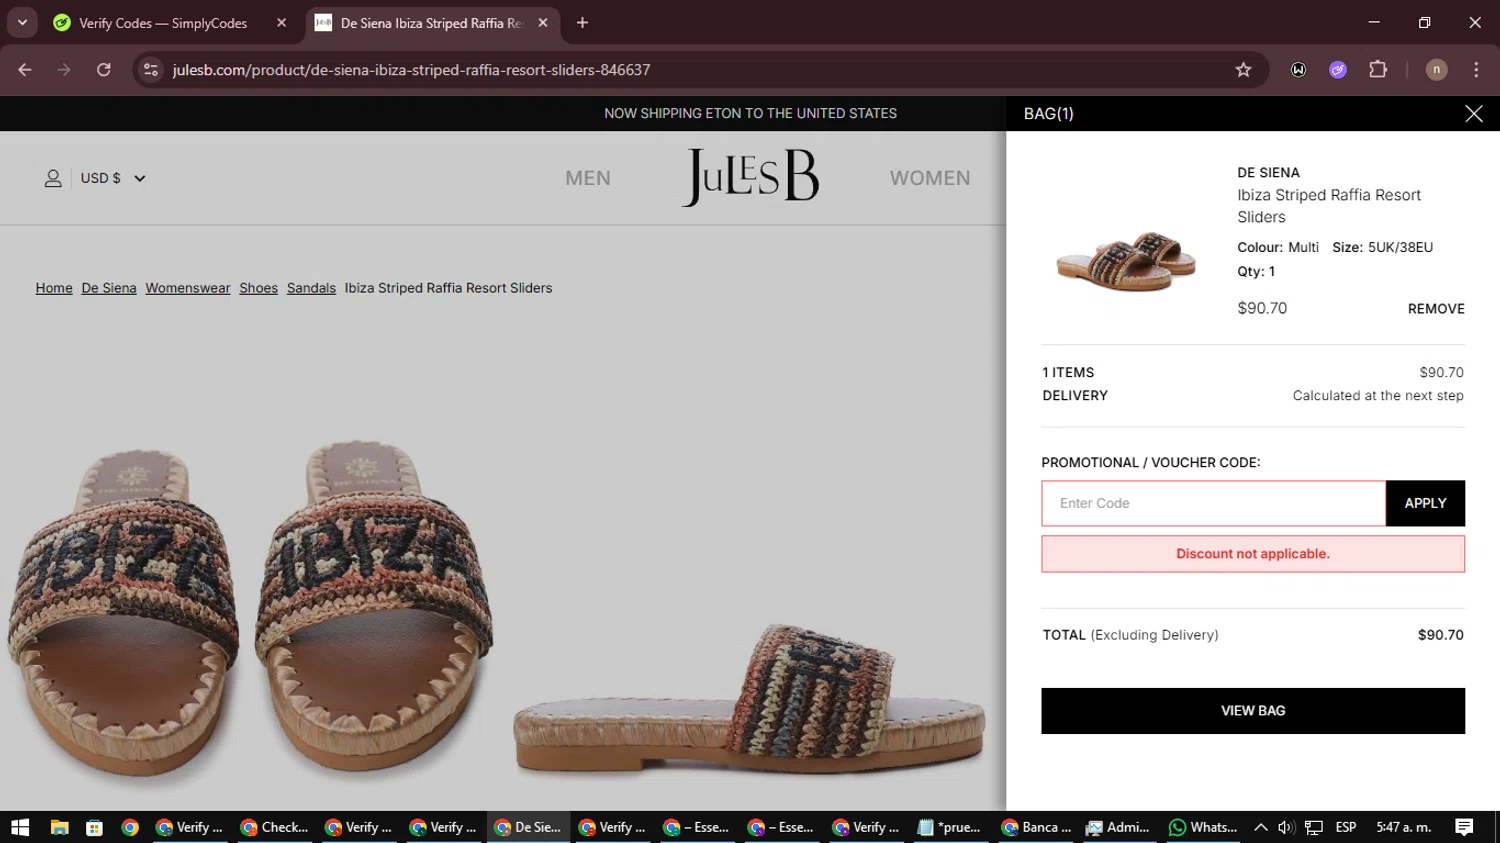Click the VIEW BAG button
This screenshot has width=1500, height=843.
1253,711
